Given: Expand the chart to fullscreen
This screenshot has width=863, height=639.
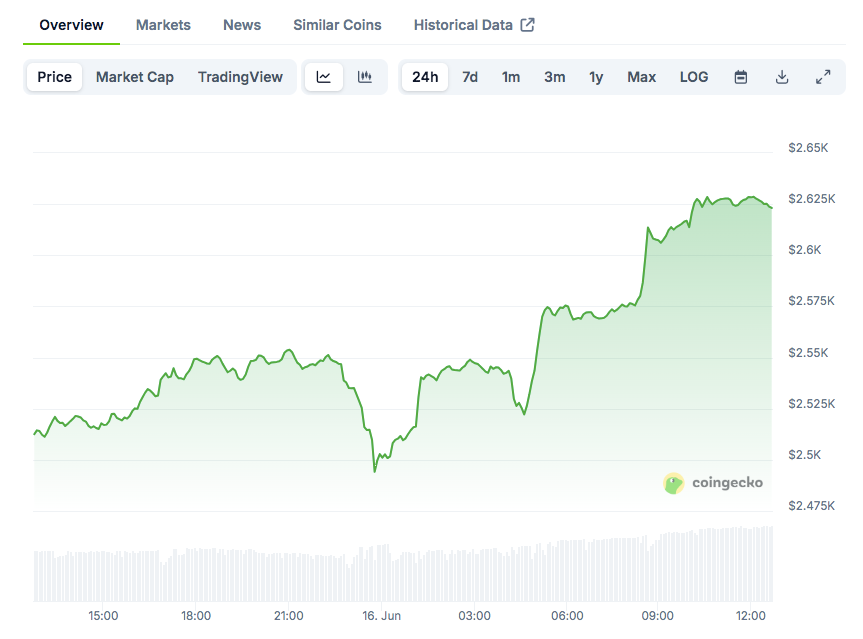Looking at the screenshot, I should pos(823,76).
